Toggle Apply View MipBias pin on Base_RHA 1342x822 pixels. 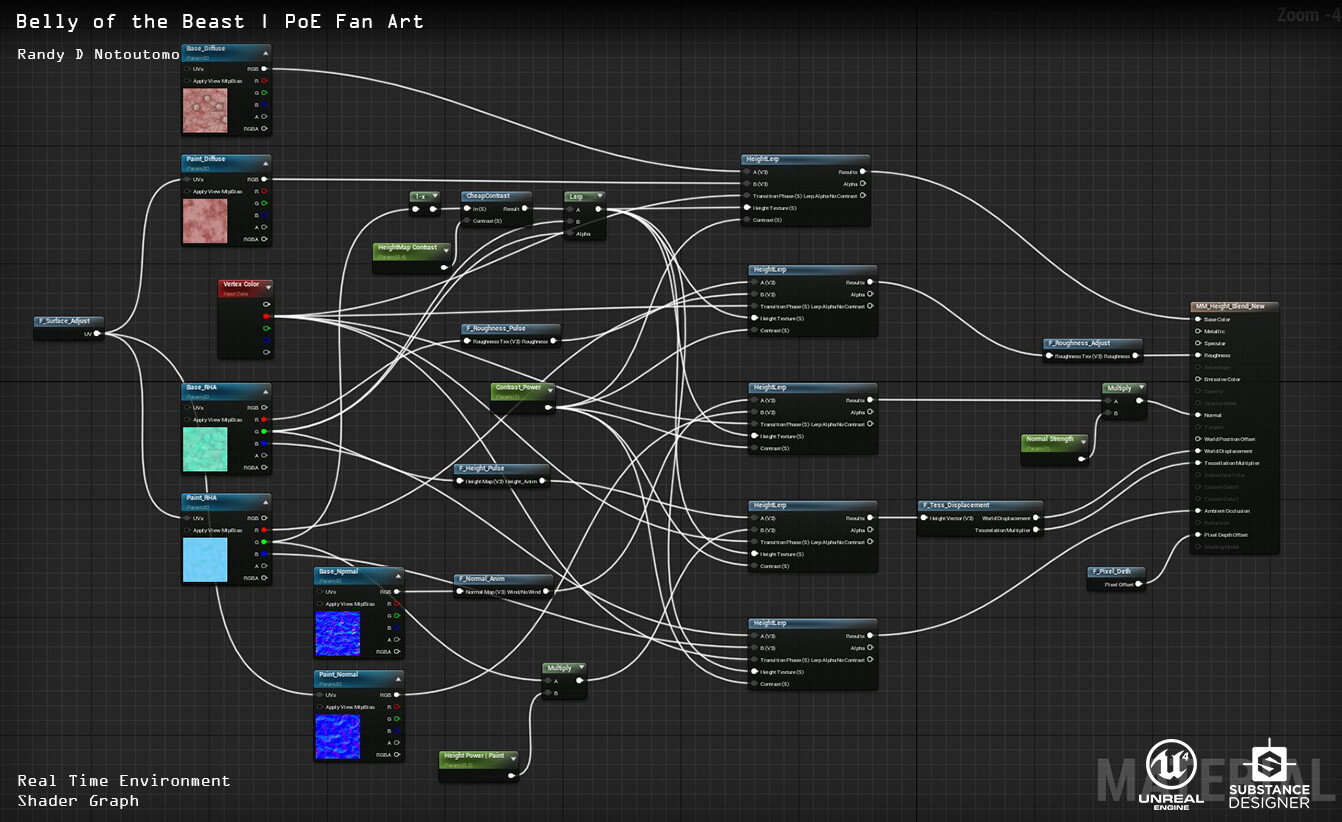coord(188,420)
